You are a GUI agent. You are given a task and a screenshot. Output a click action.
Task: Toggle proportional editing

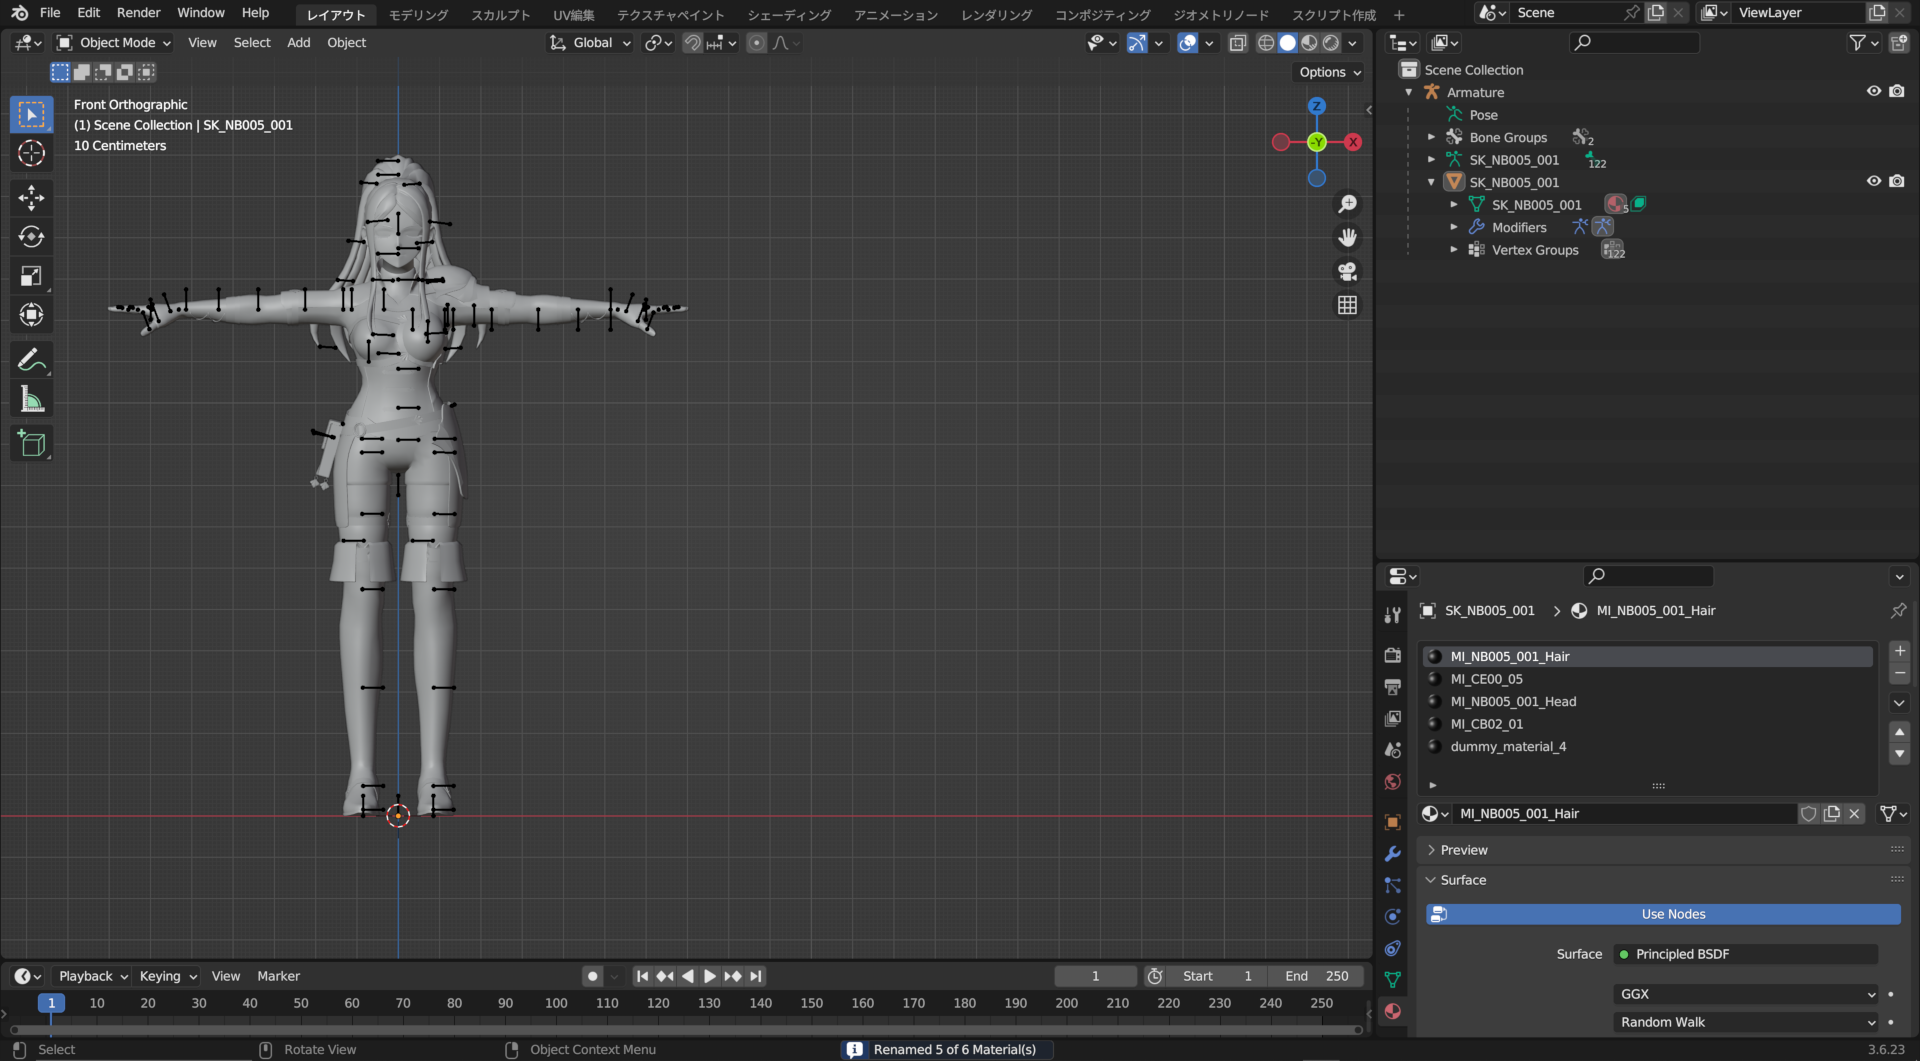coord(757,43)
